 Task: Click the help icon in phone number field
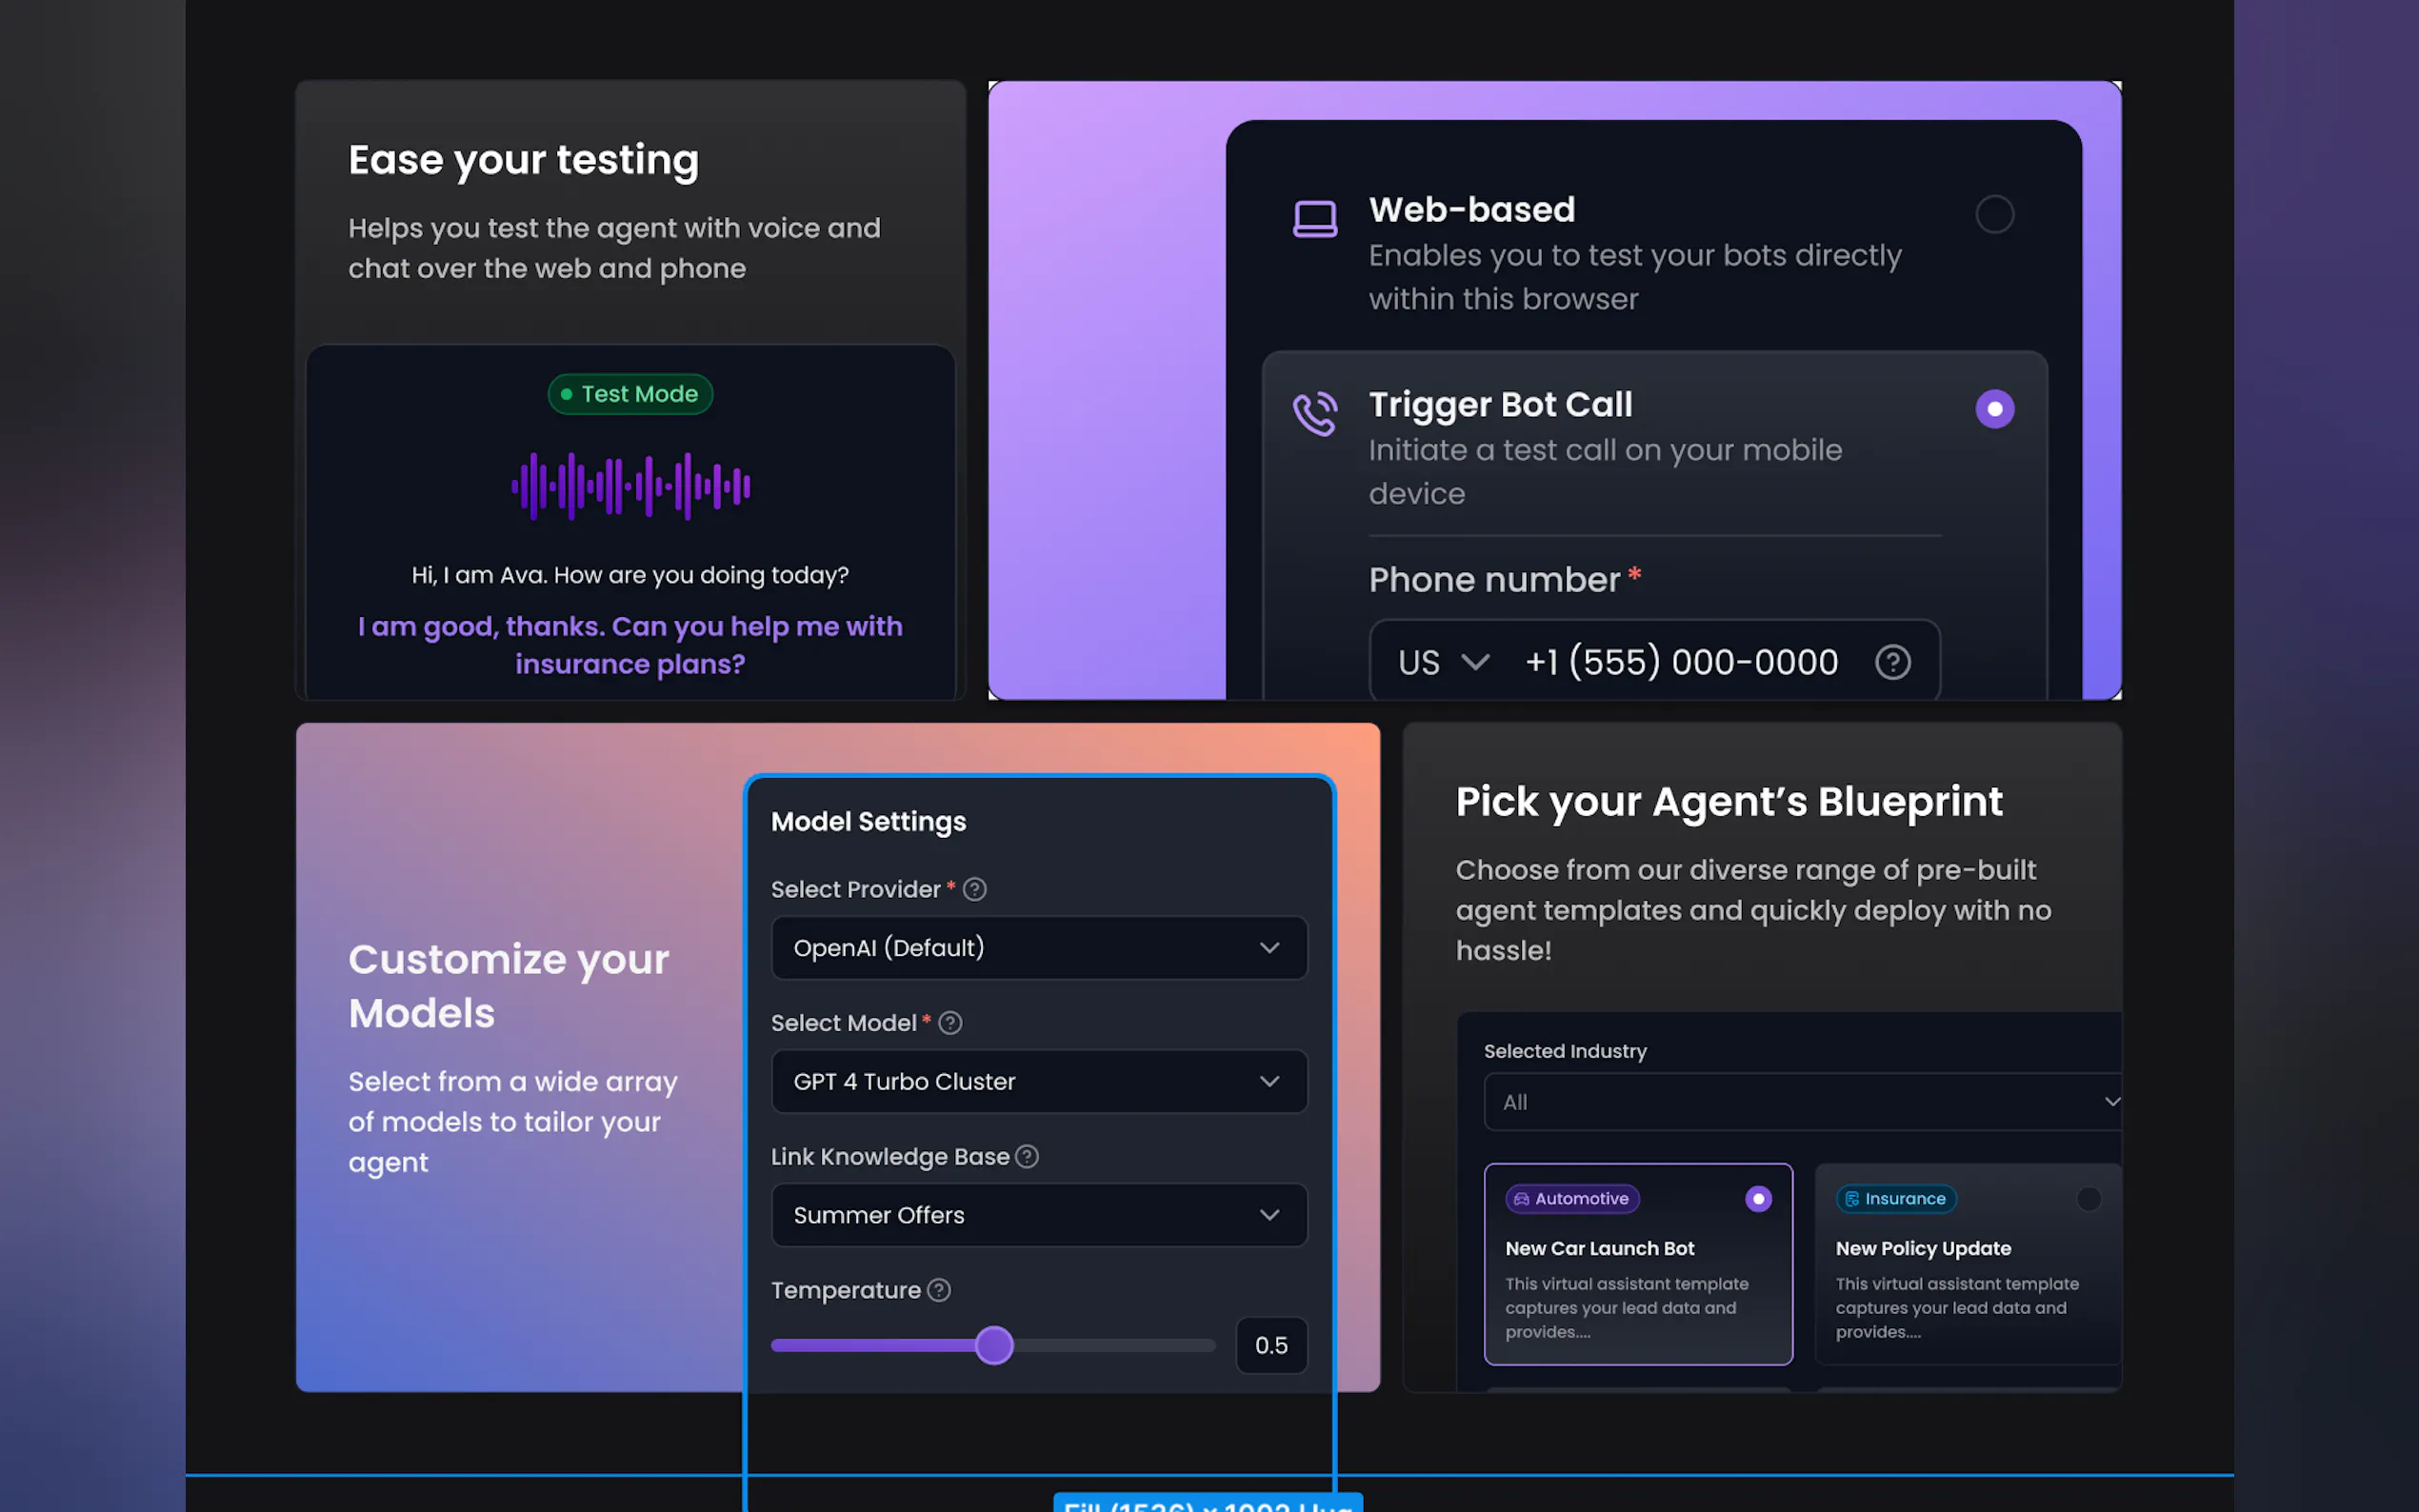click(1892, 662)
